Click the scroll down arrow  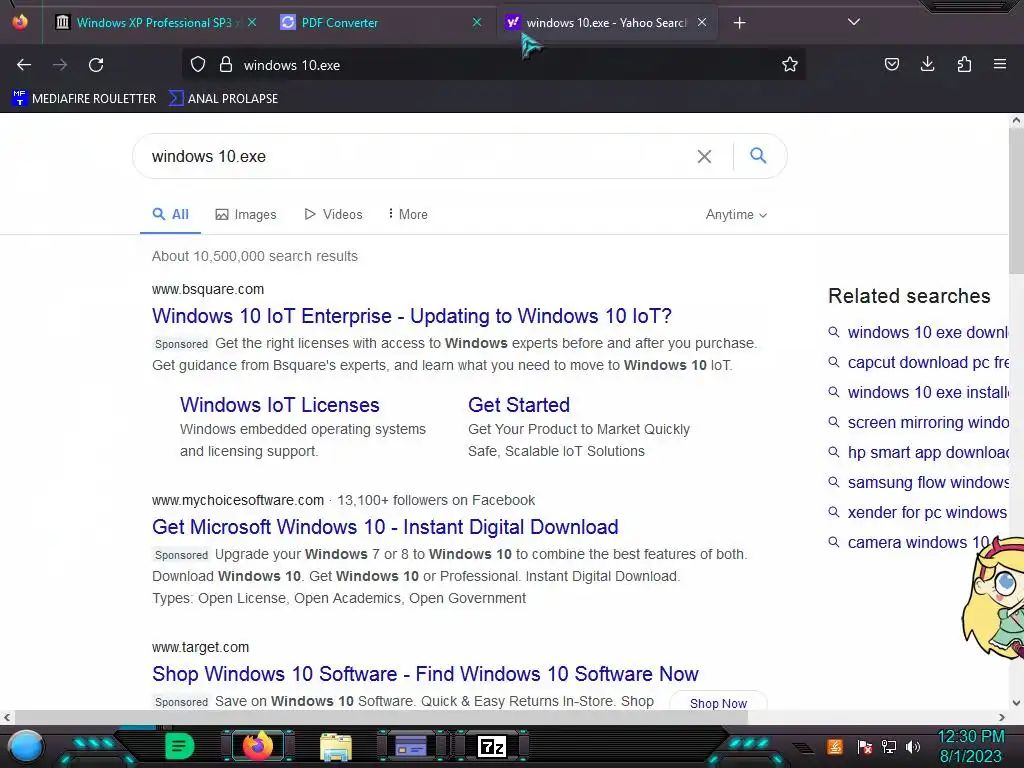(1016, 703)
